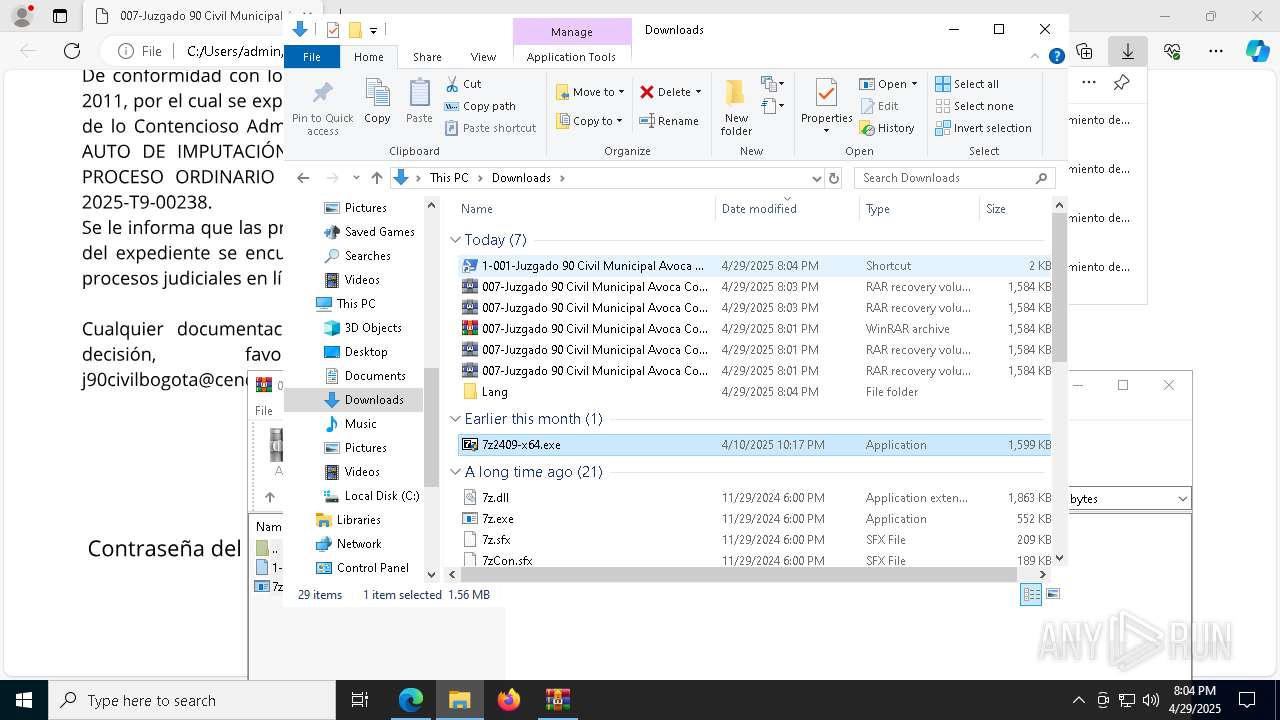
Task: Click the Manage contextual tab
Action: coord(571,32)
